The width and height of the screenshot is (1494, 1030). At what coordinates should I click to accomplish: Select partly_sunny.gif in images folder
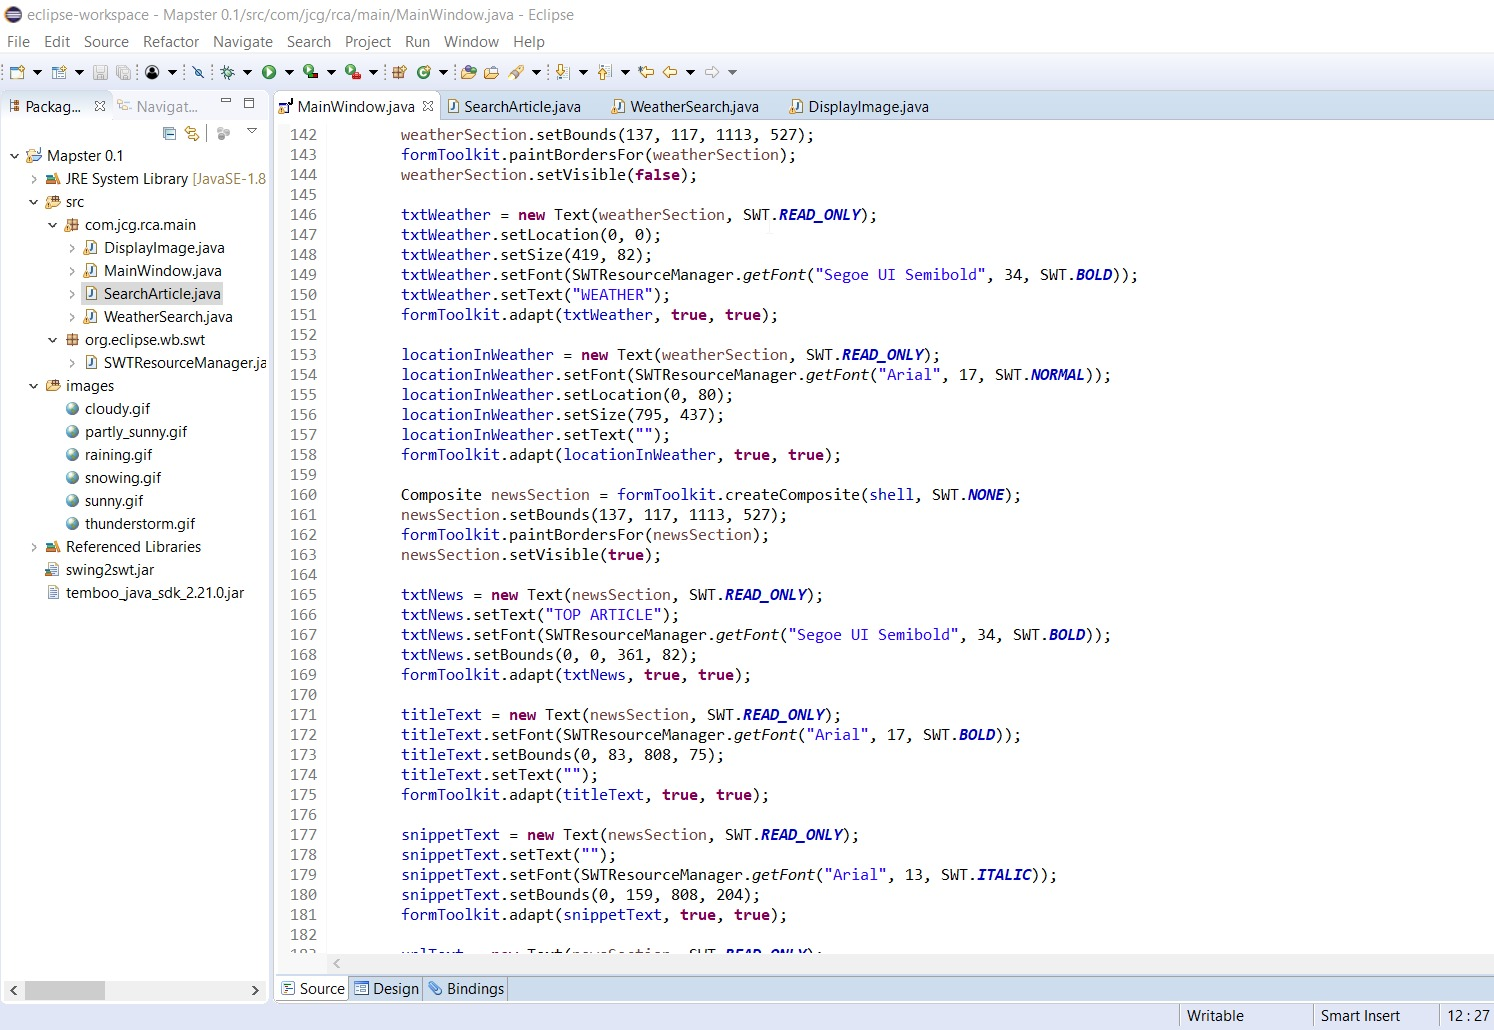point(136,432)
